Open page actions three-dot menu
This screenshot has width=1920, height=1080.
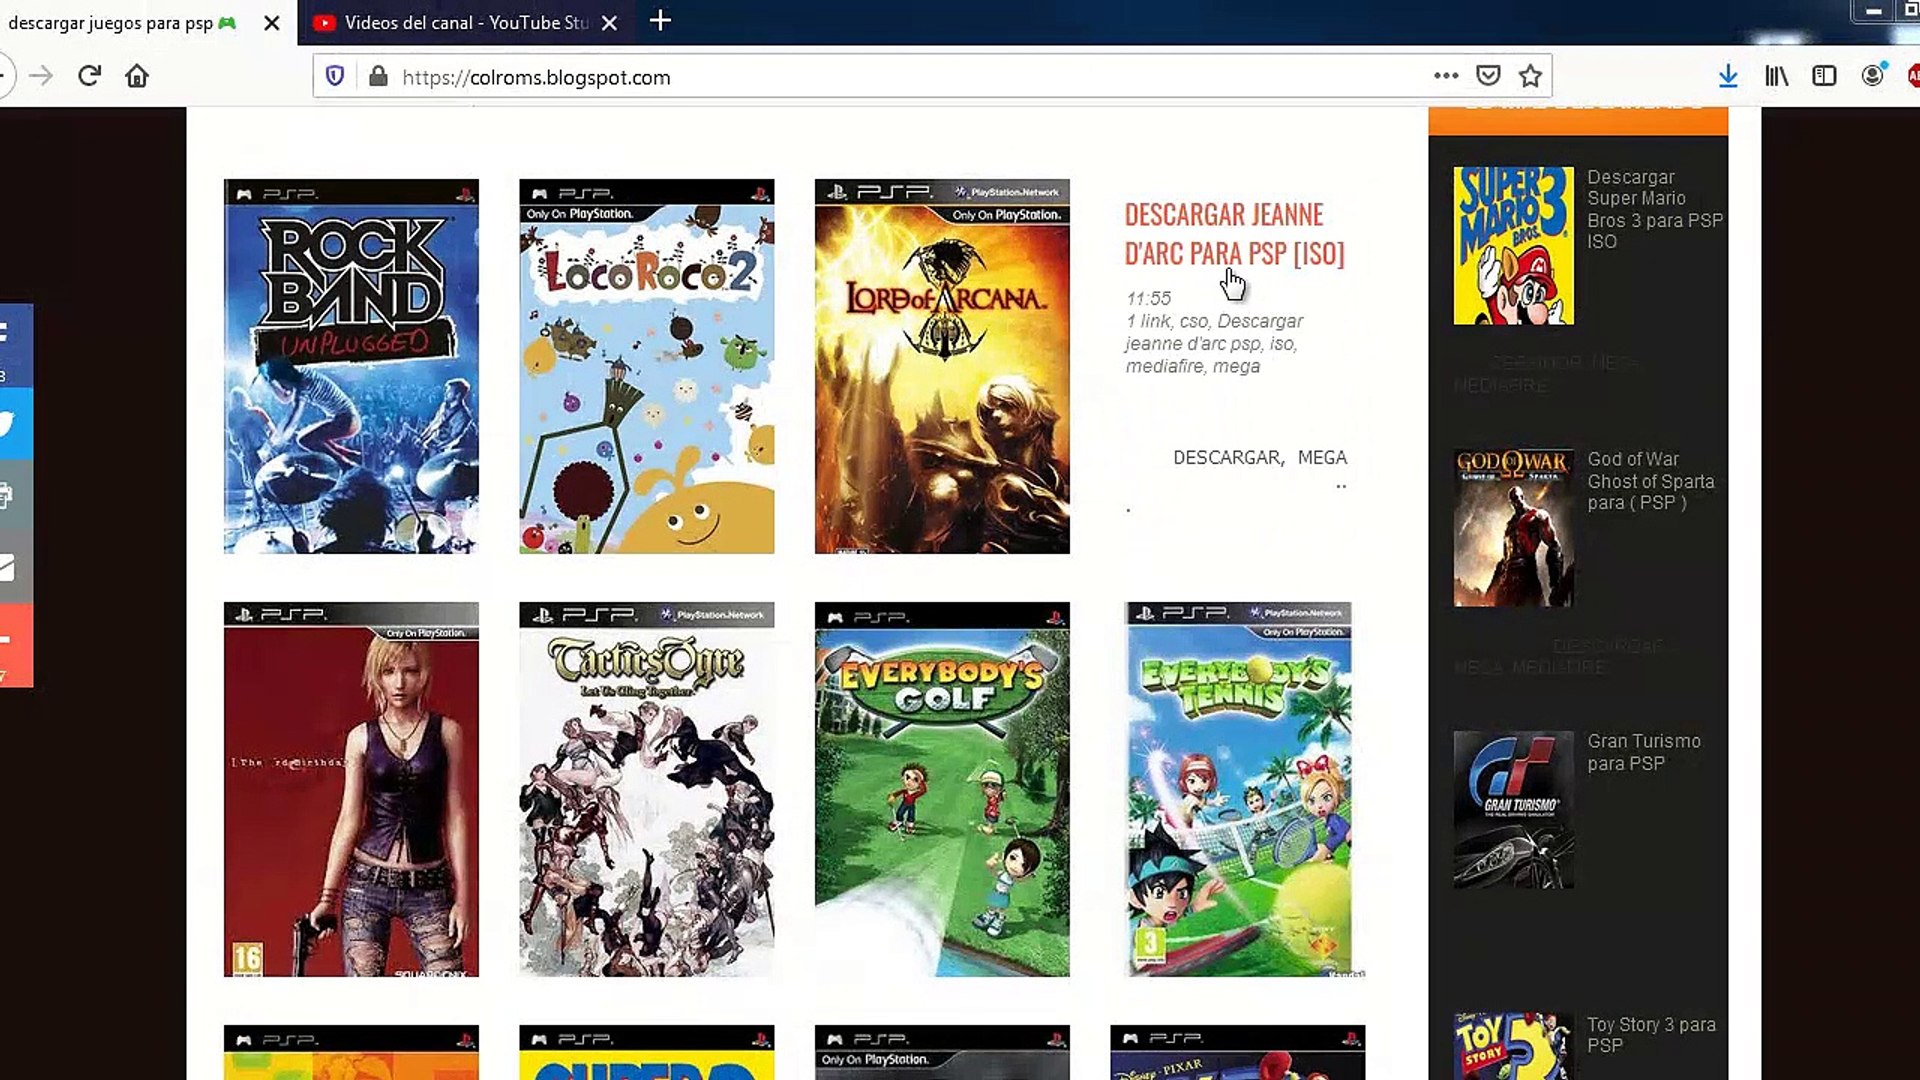(1445, 76)
